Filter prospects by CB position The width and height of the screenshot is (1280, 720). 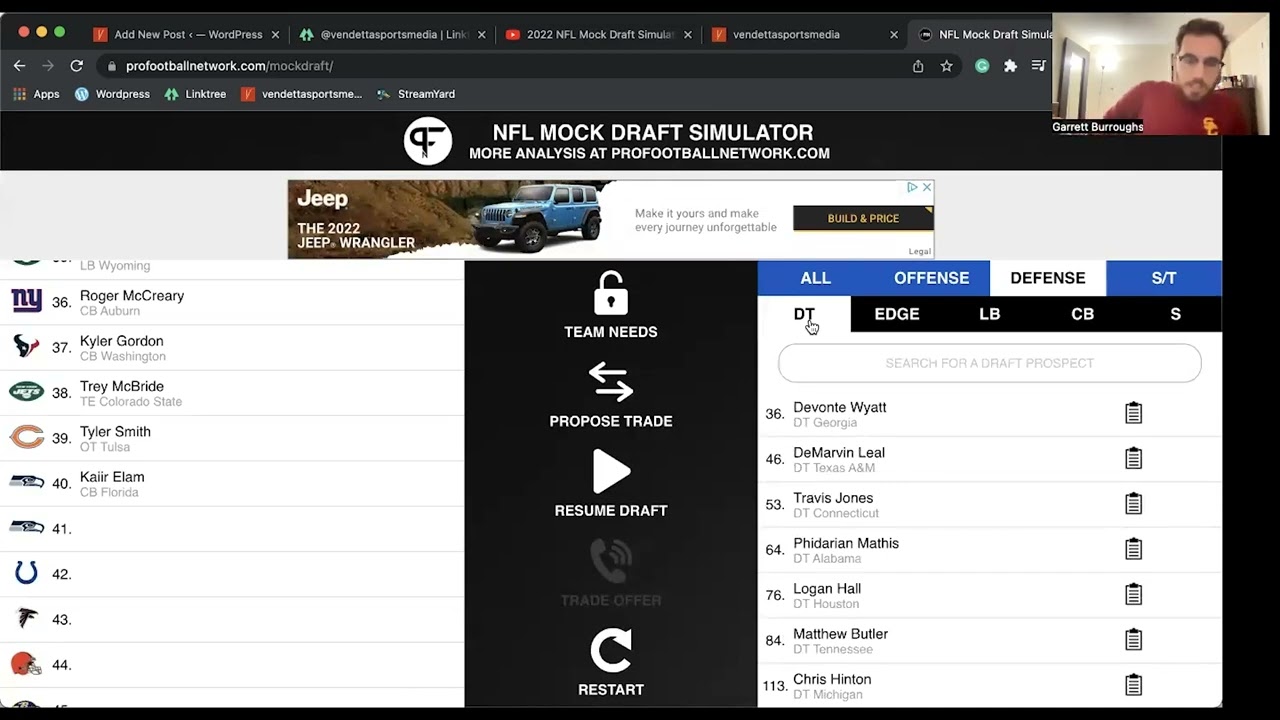1083,314
